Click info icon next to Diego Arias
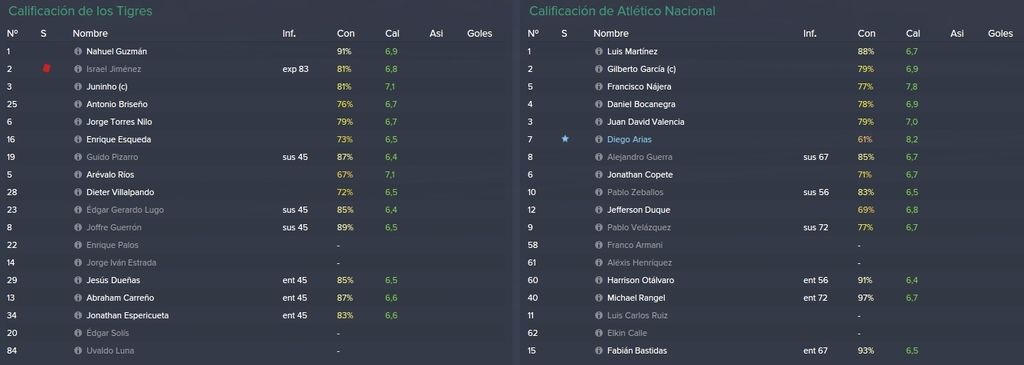Screen dimensions: 1024x365 [599, 139]
